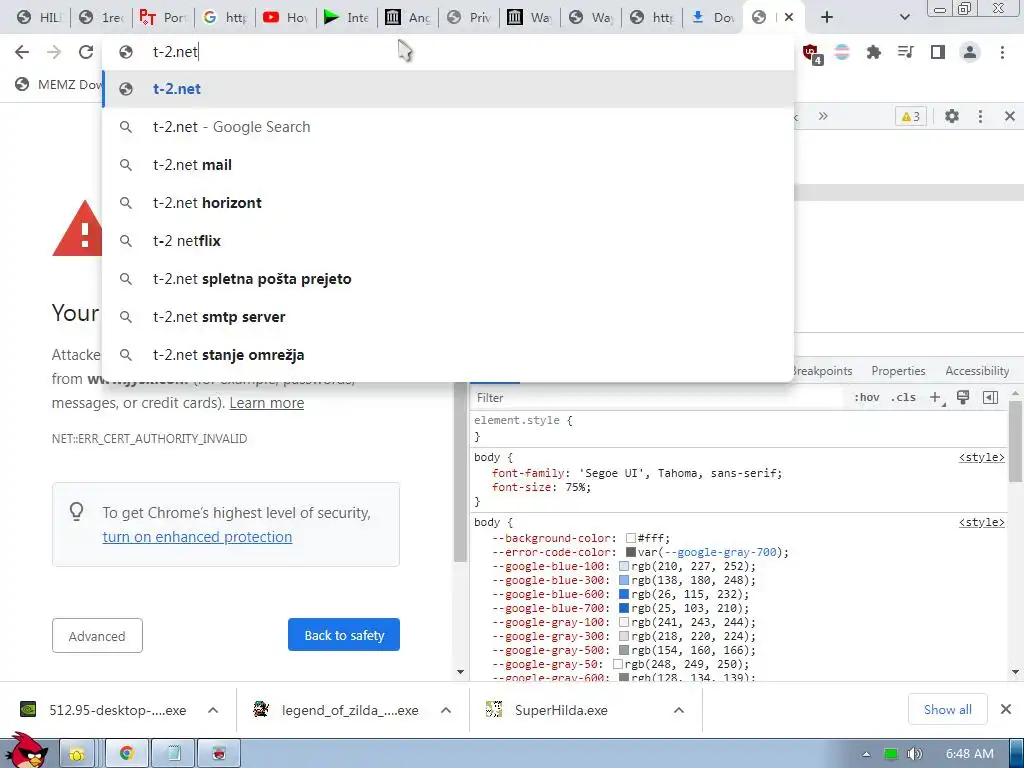Select the t-2.net URL suggestion

click(x=449, y=89)
